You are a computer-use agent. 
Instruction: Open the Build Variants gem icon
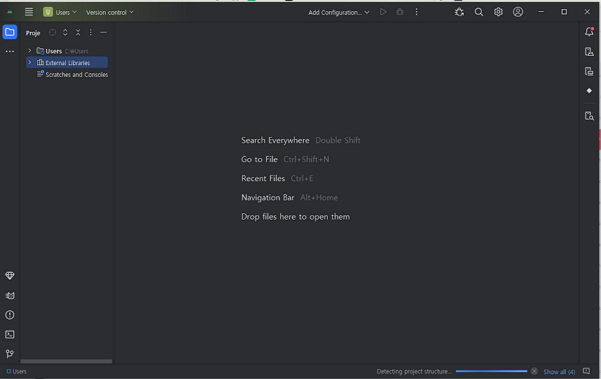point(10,276)
